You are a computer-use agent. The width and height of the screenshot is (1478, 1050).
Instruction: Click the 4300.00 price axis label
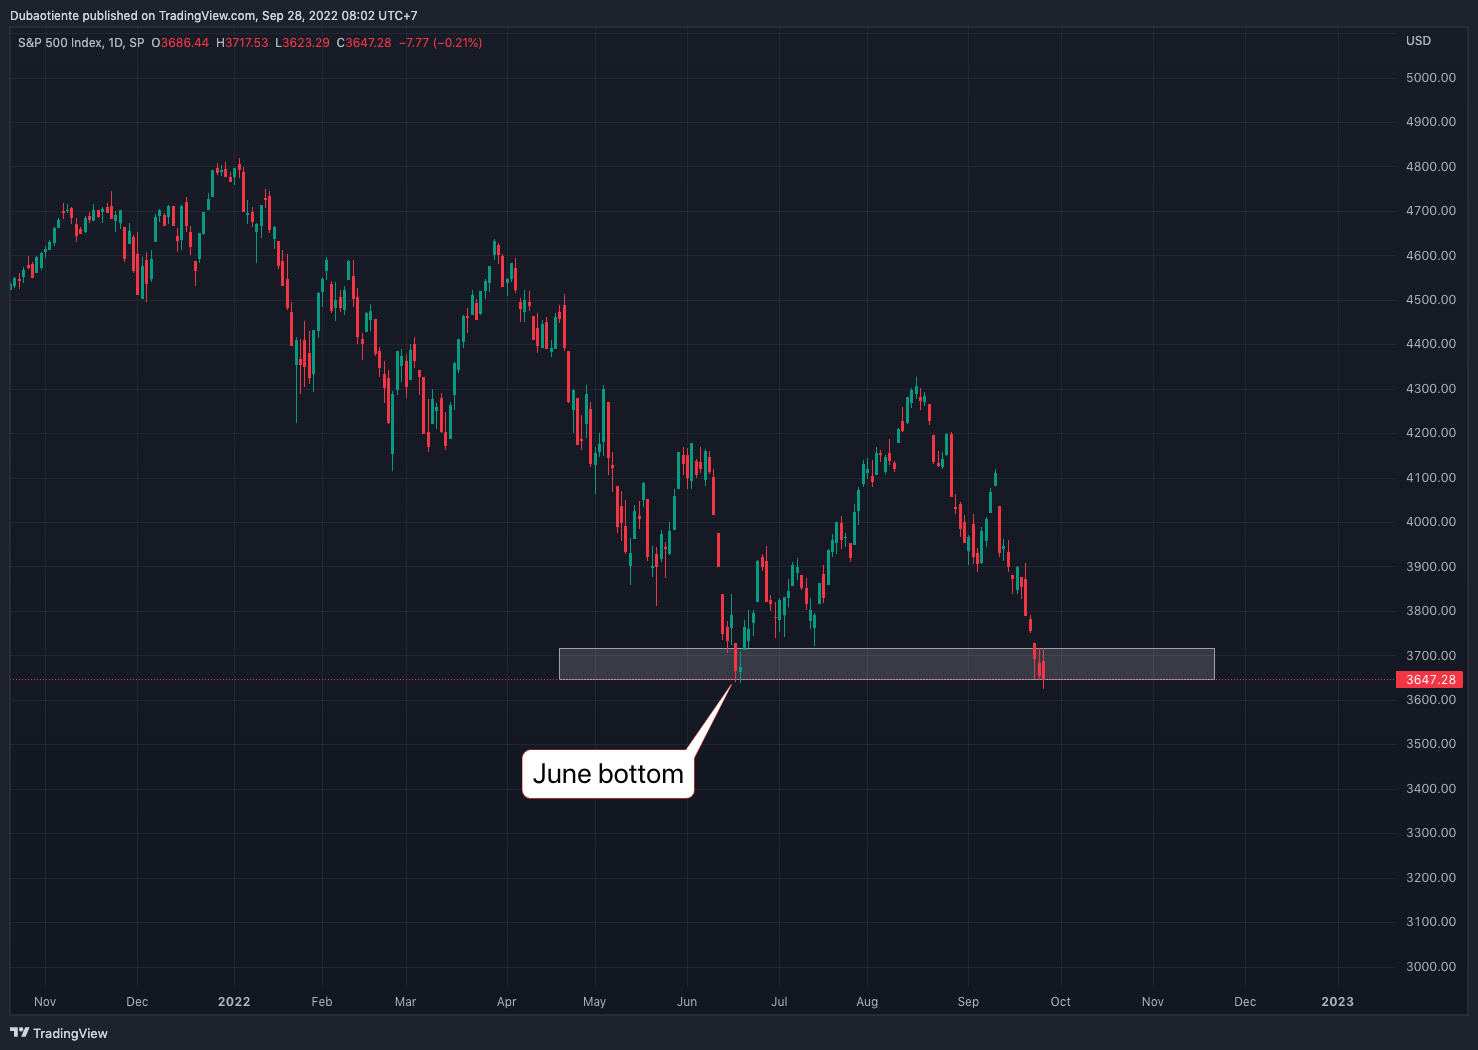point(1430,389)
